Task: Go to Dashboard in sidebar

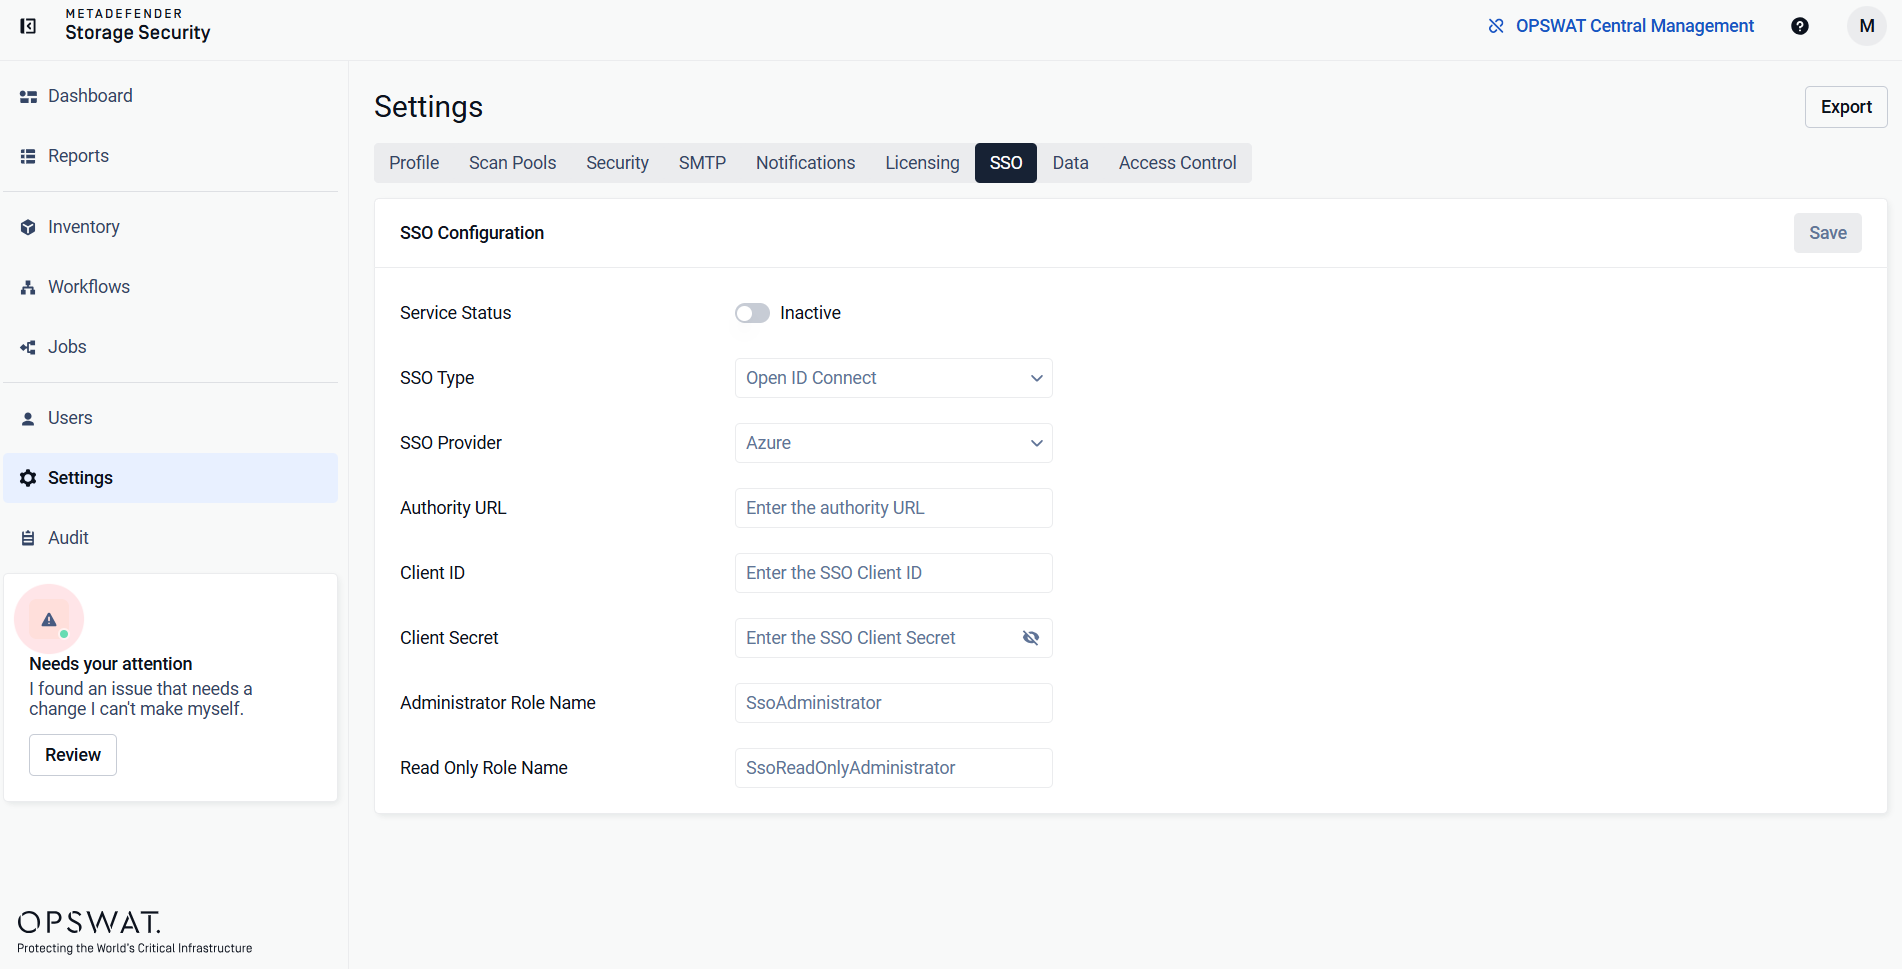Action: coord(171,96)
